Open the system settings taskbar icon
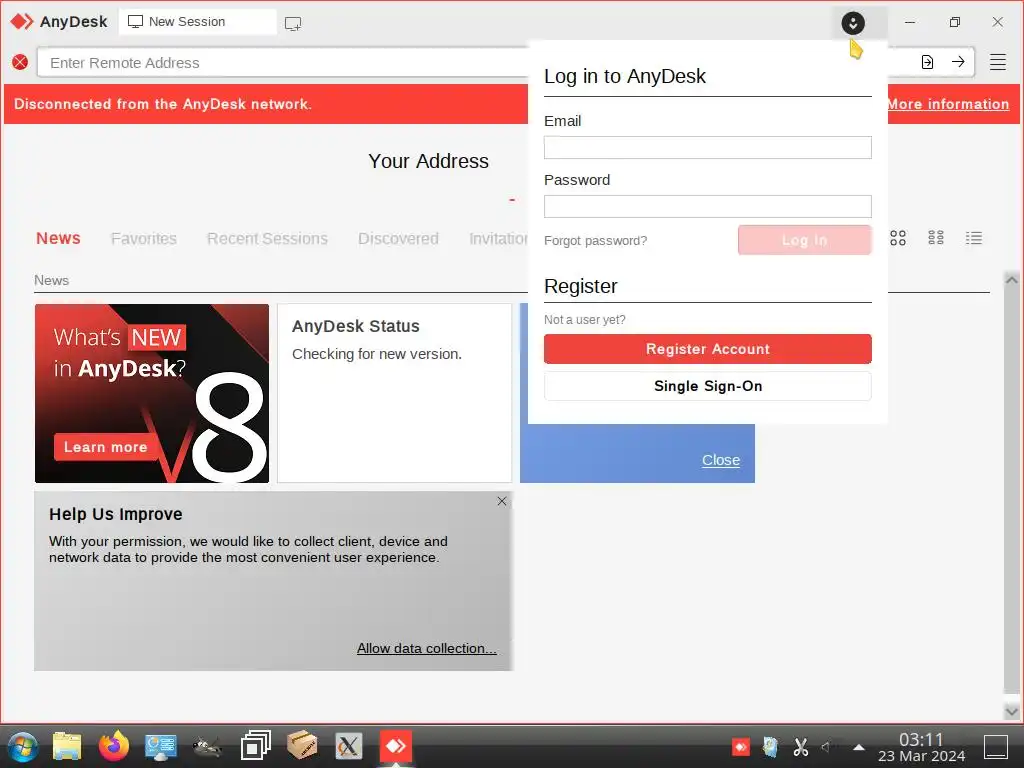 click(161, 746)
